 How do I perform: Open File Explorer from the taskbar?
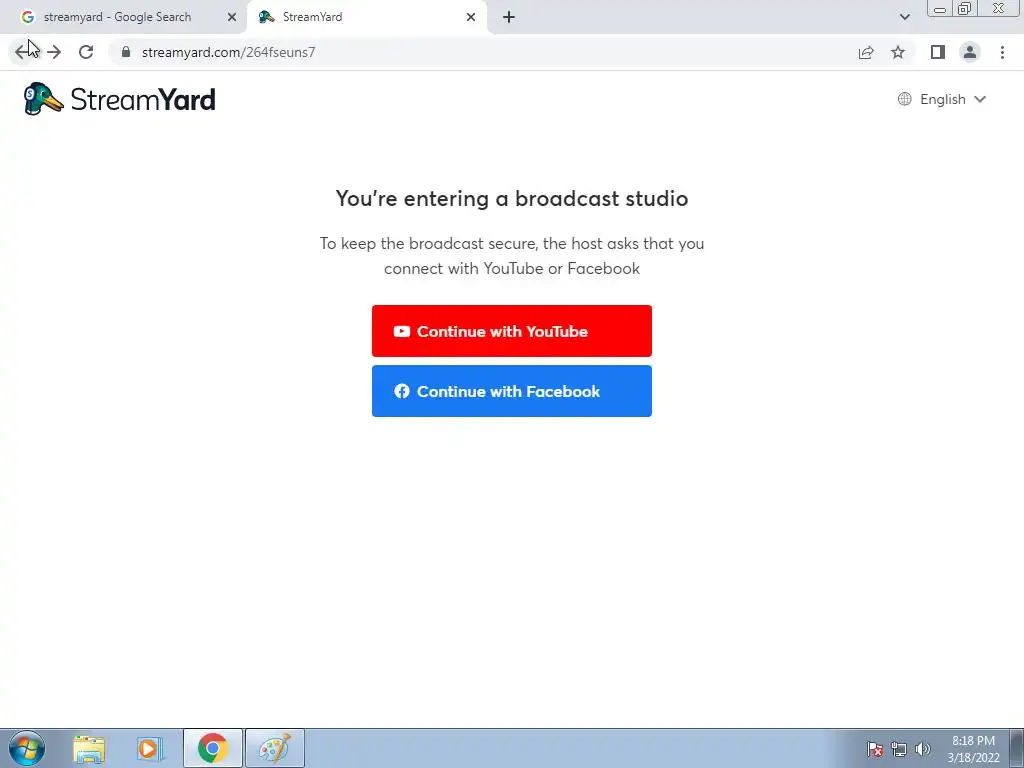click(x=89, y=748)
